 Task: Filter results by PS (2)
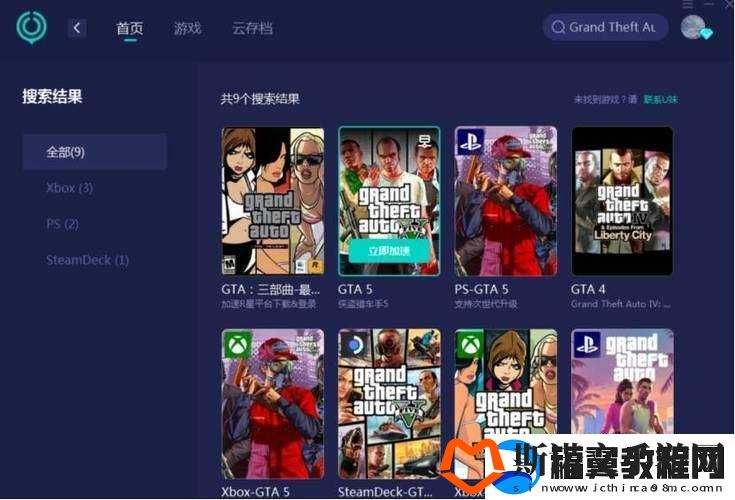click(x=63, y=224)
